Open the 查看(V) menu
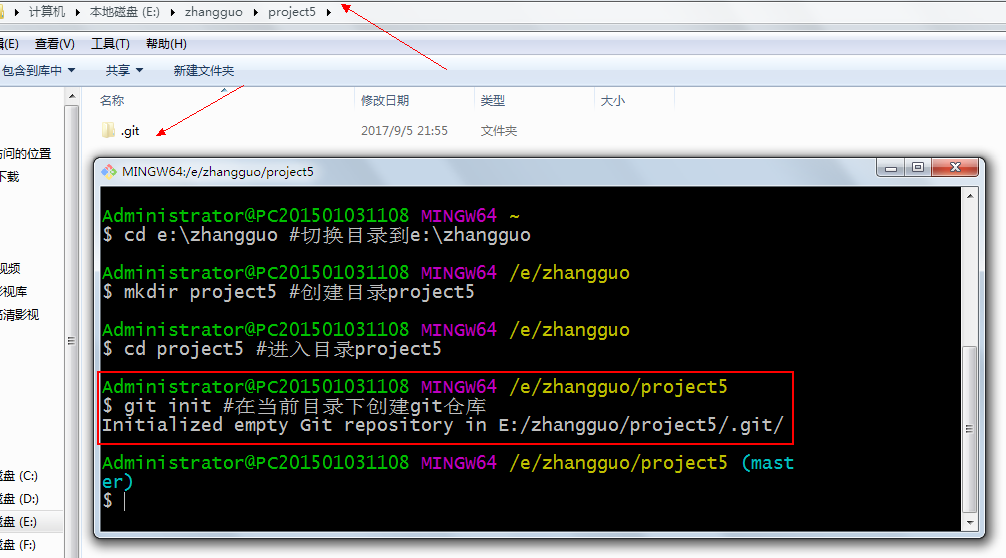The width and height of the screenshot is (1006, 558). 54,43
